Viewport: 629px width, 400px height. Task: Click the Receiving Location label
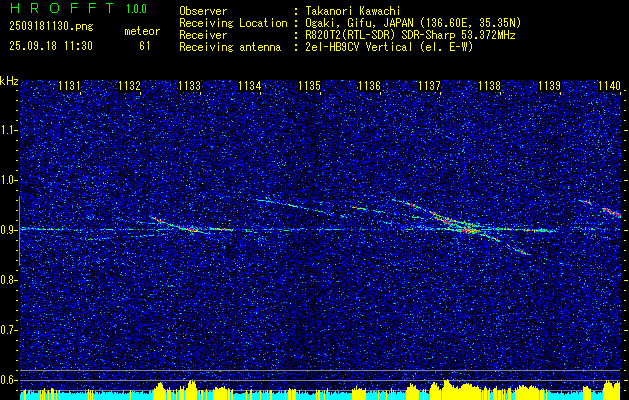point(233,23)
